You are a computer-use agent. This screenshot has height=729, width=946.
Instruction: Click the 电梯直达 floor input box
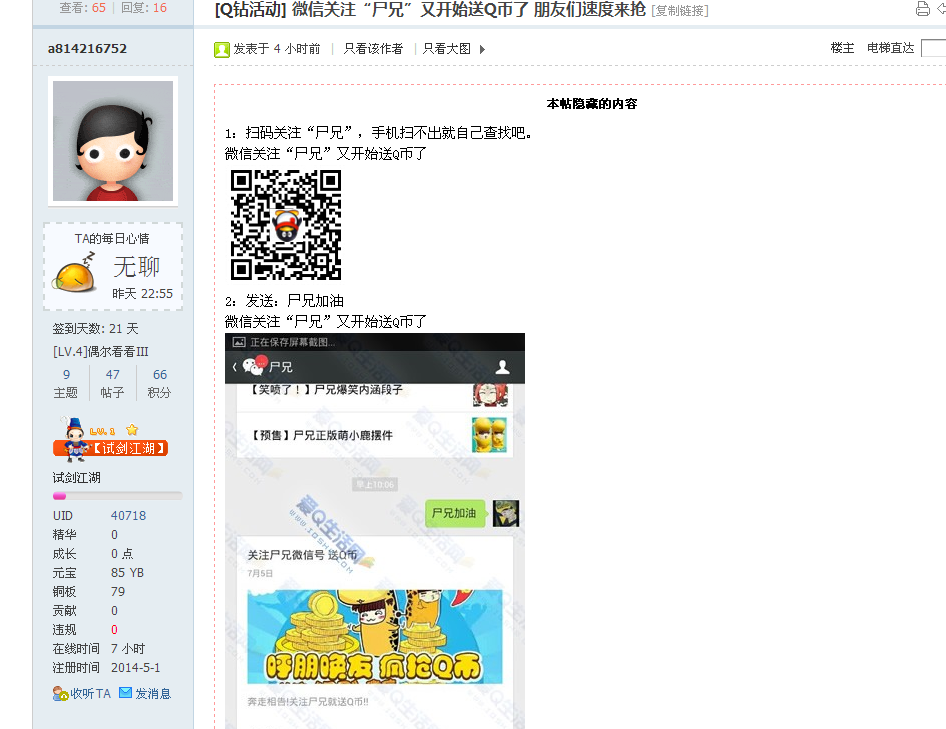point(934,48)
